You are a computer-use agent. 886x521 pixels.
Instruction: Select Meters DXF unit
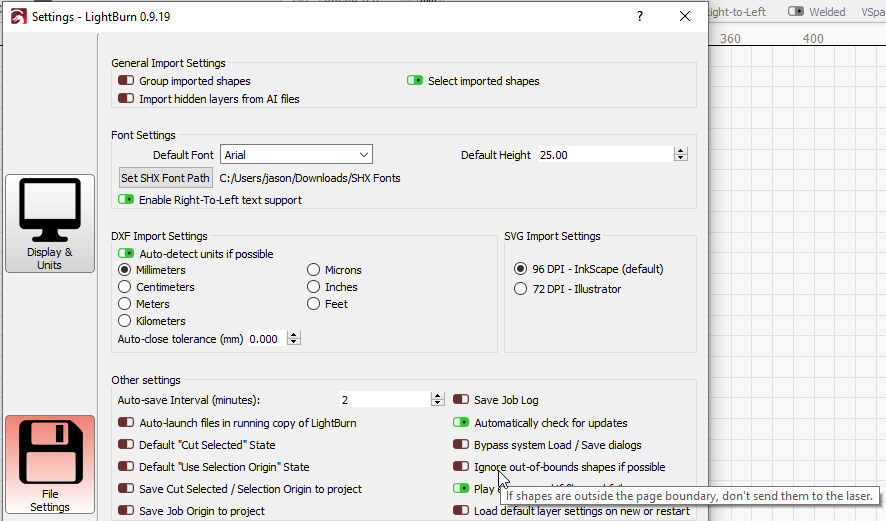[124, 303]
